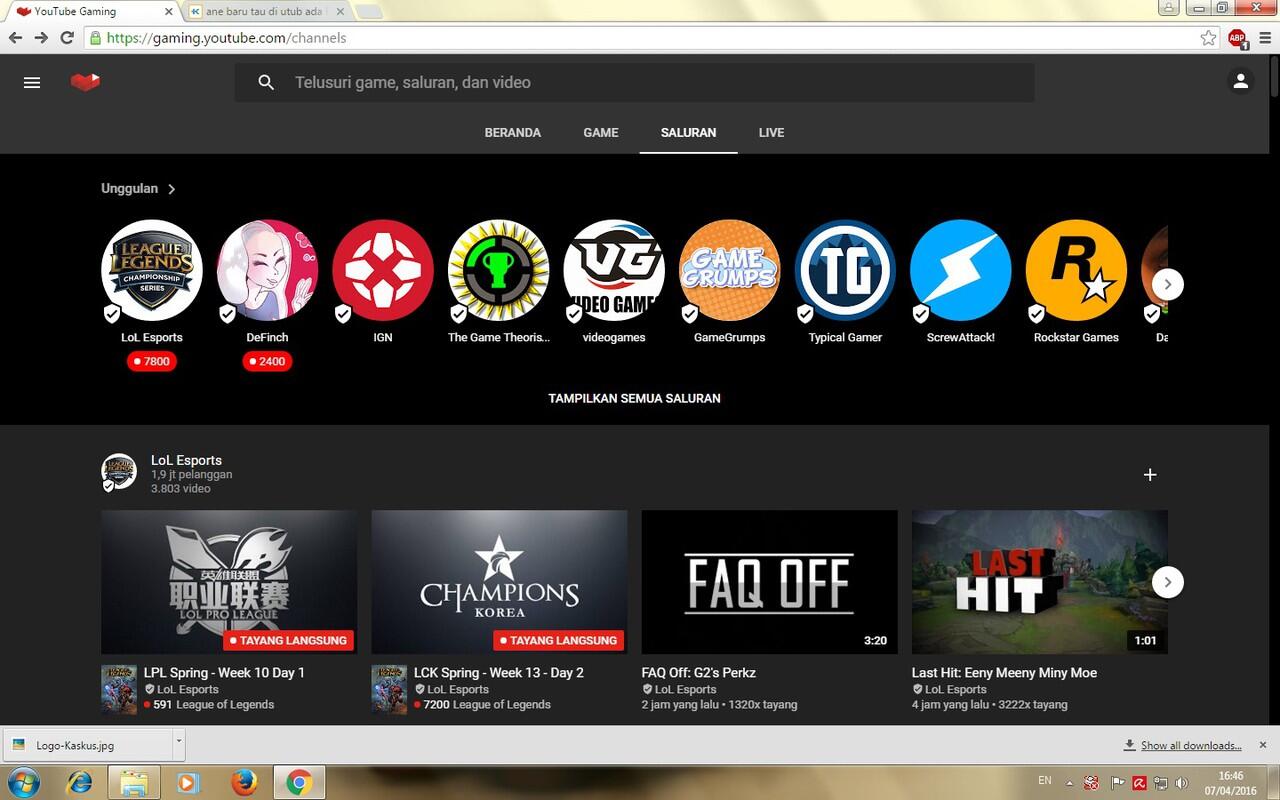The width and height of the screenshot is (1280, 800).
Task: Open the LoL Esports featured channel avatar
Action: click(x=152, y=270)
